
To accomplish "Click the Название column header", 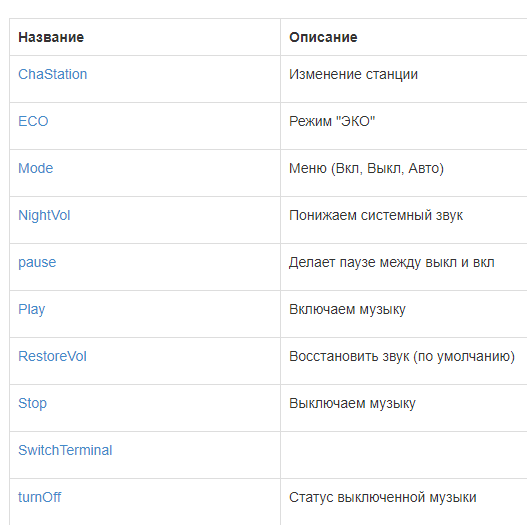I will pyautogui.click(x=51, y=37).
